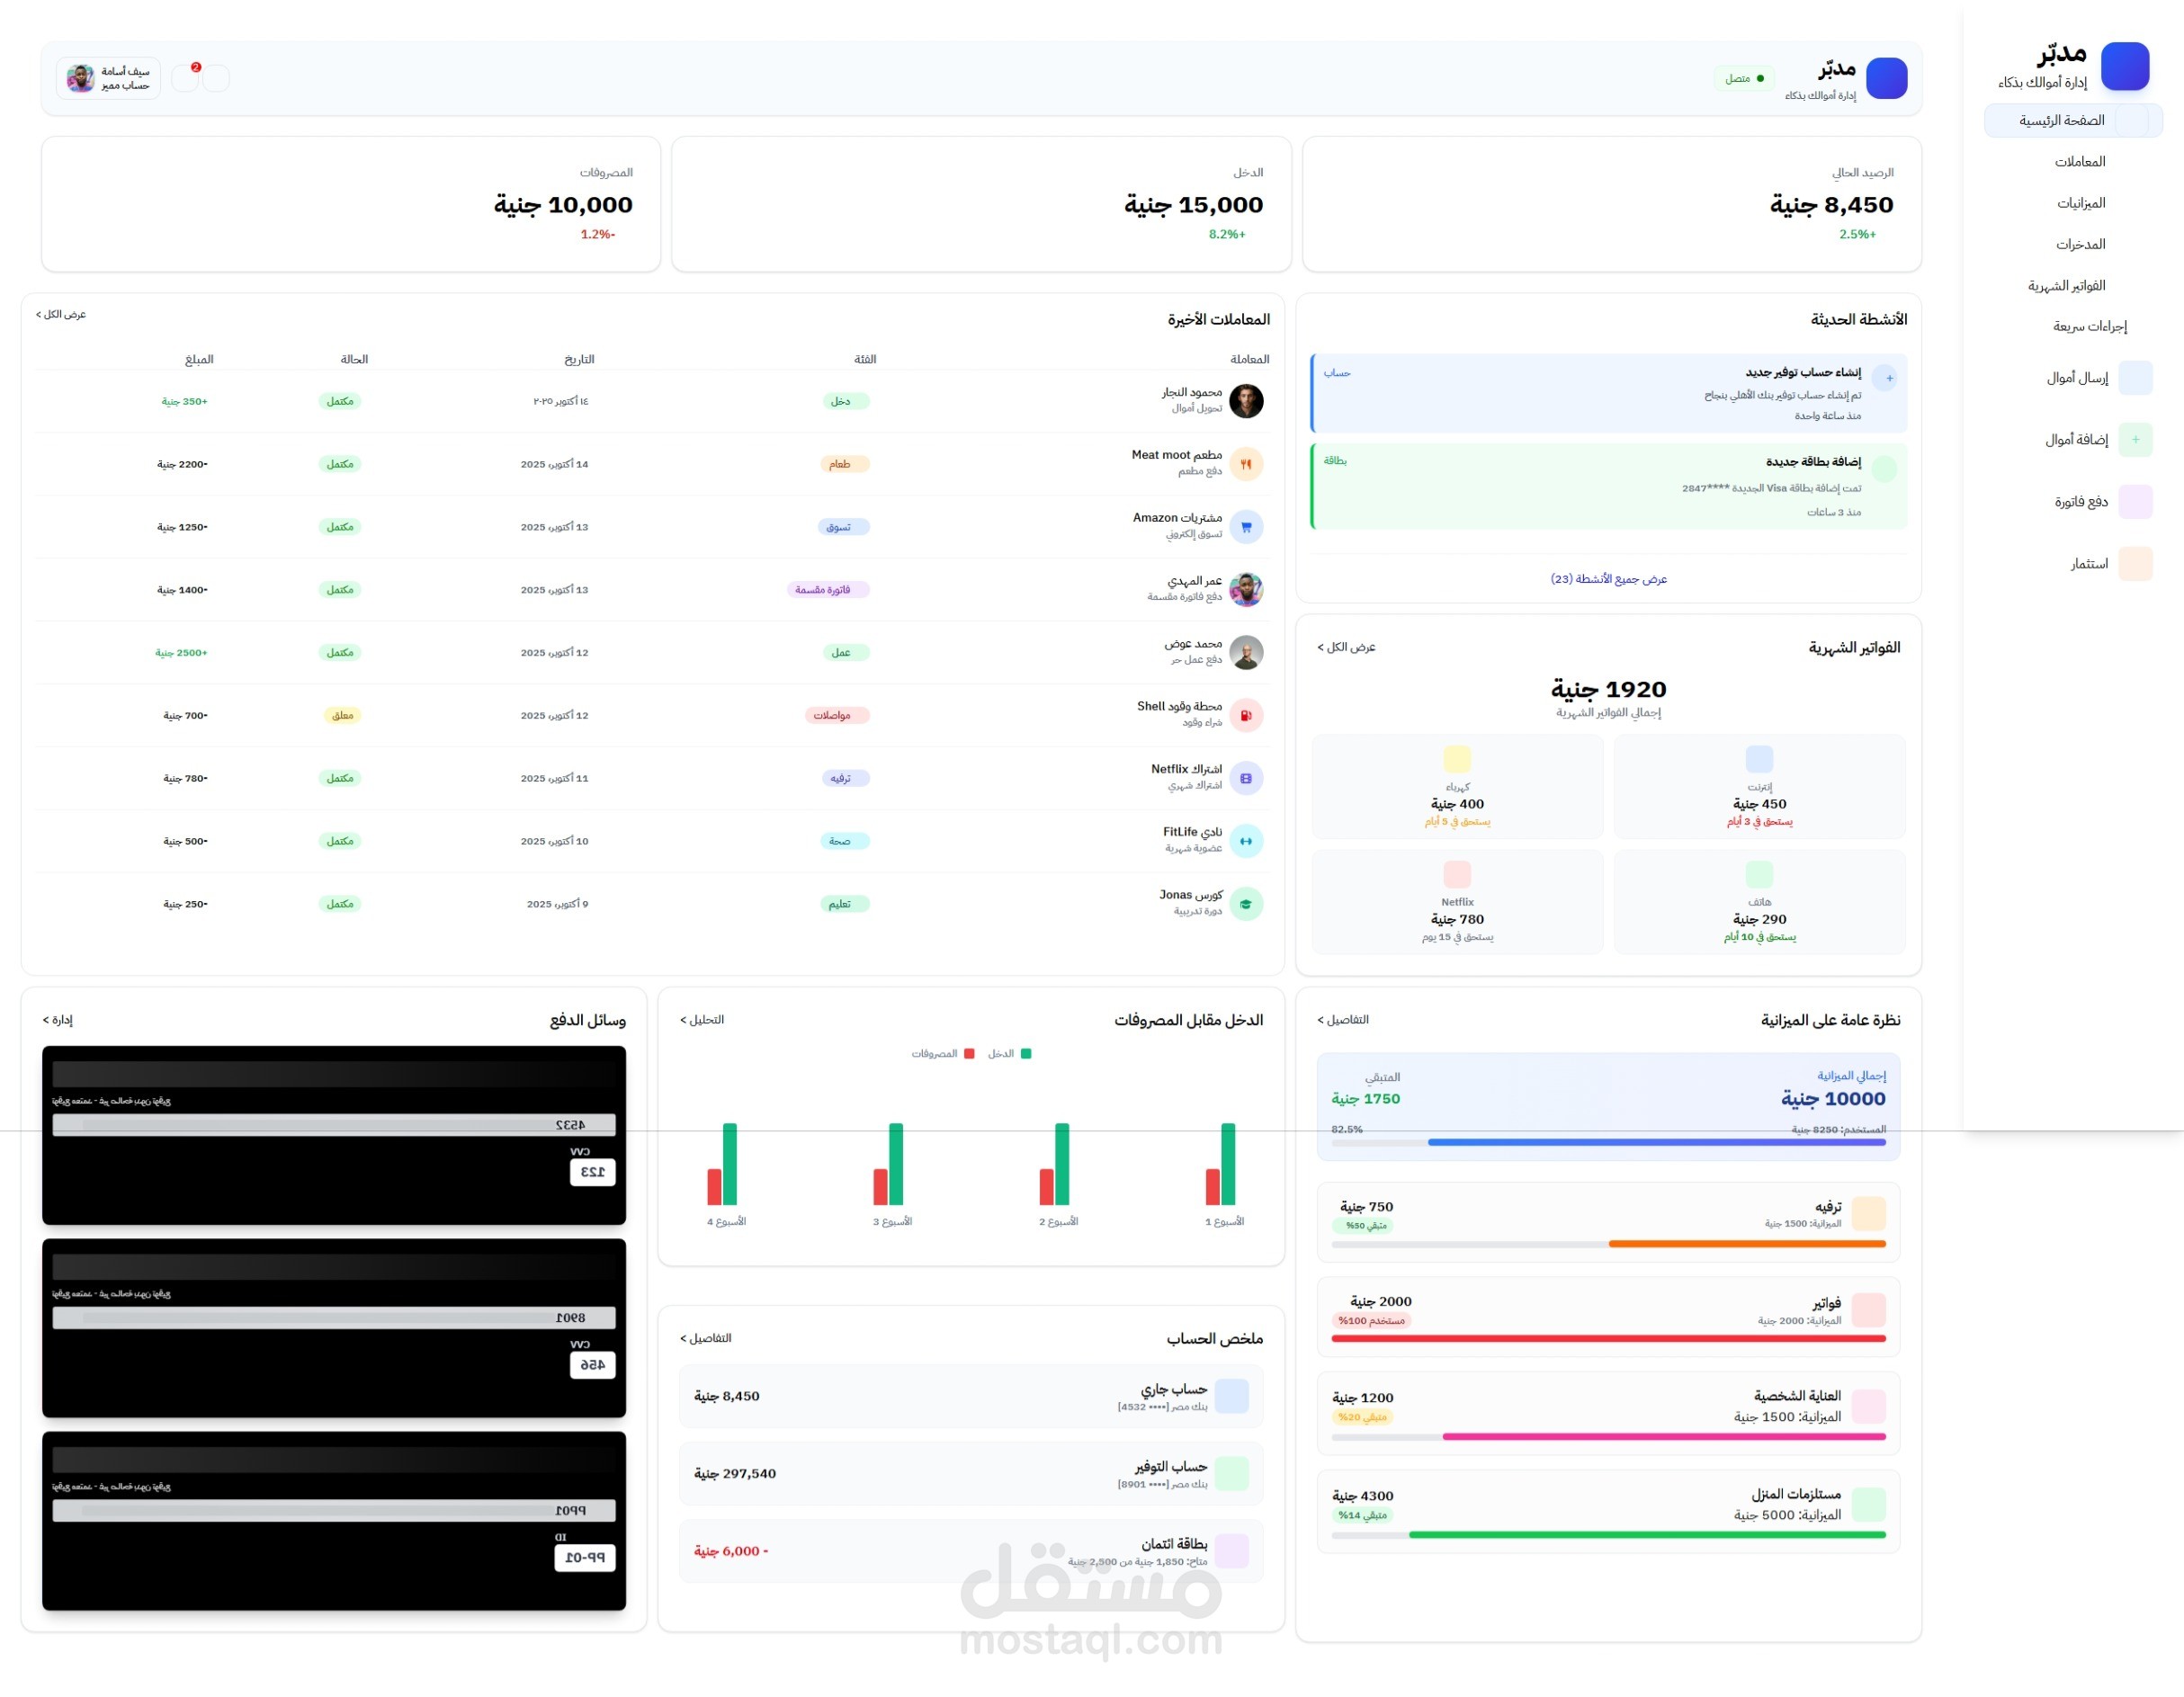This screenshot has width=2184, height=1697.
Task: Click the dumbbell icon for FitLife club
Action: [x=1246, y=842]
